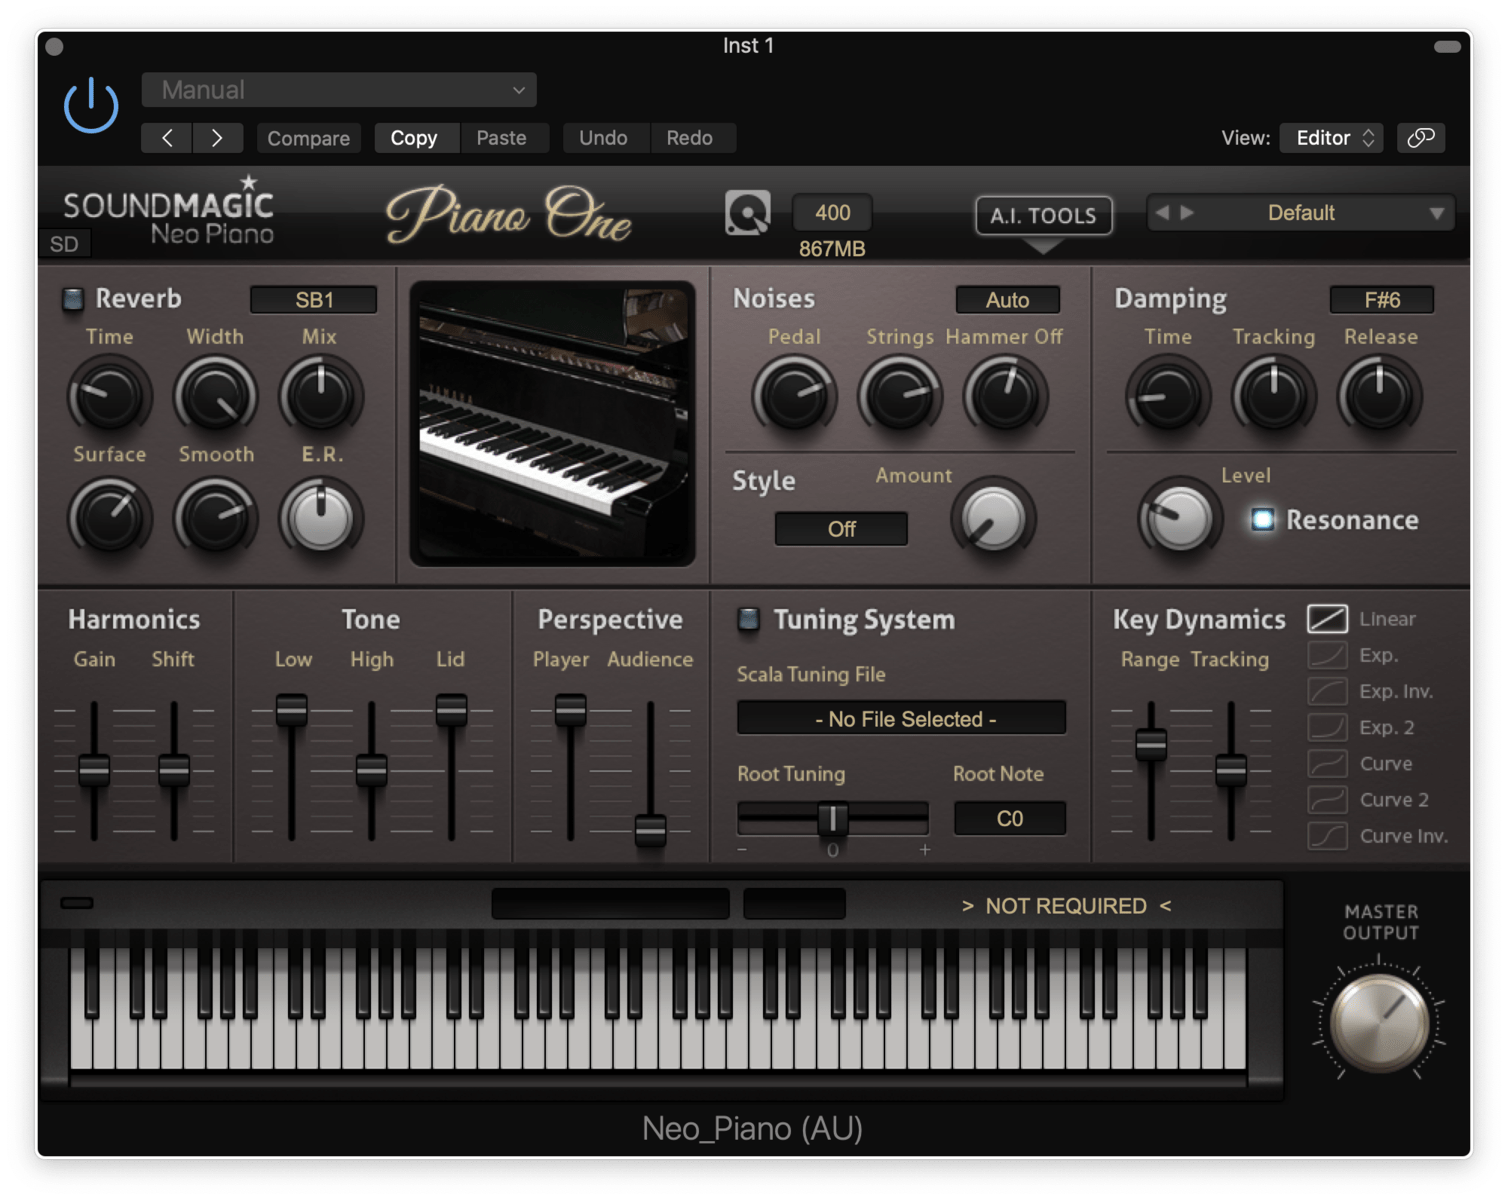Click the Smooth knob
The height and width of the screenshot is (1200, 1508).
215,517
